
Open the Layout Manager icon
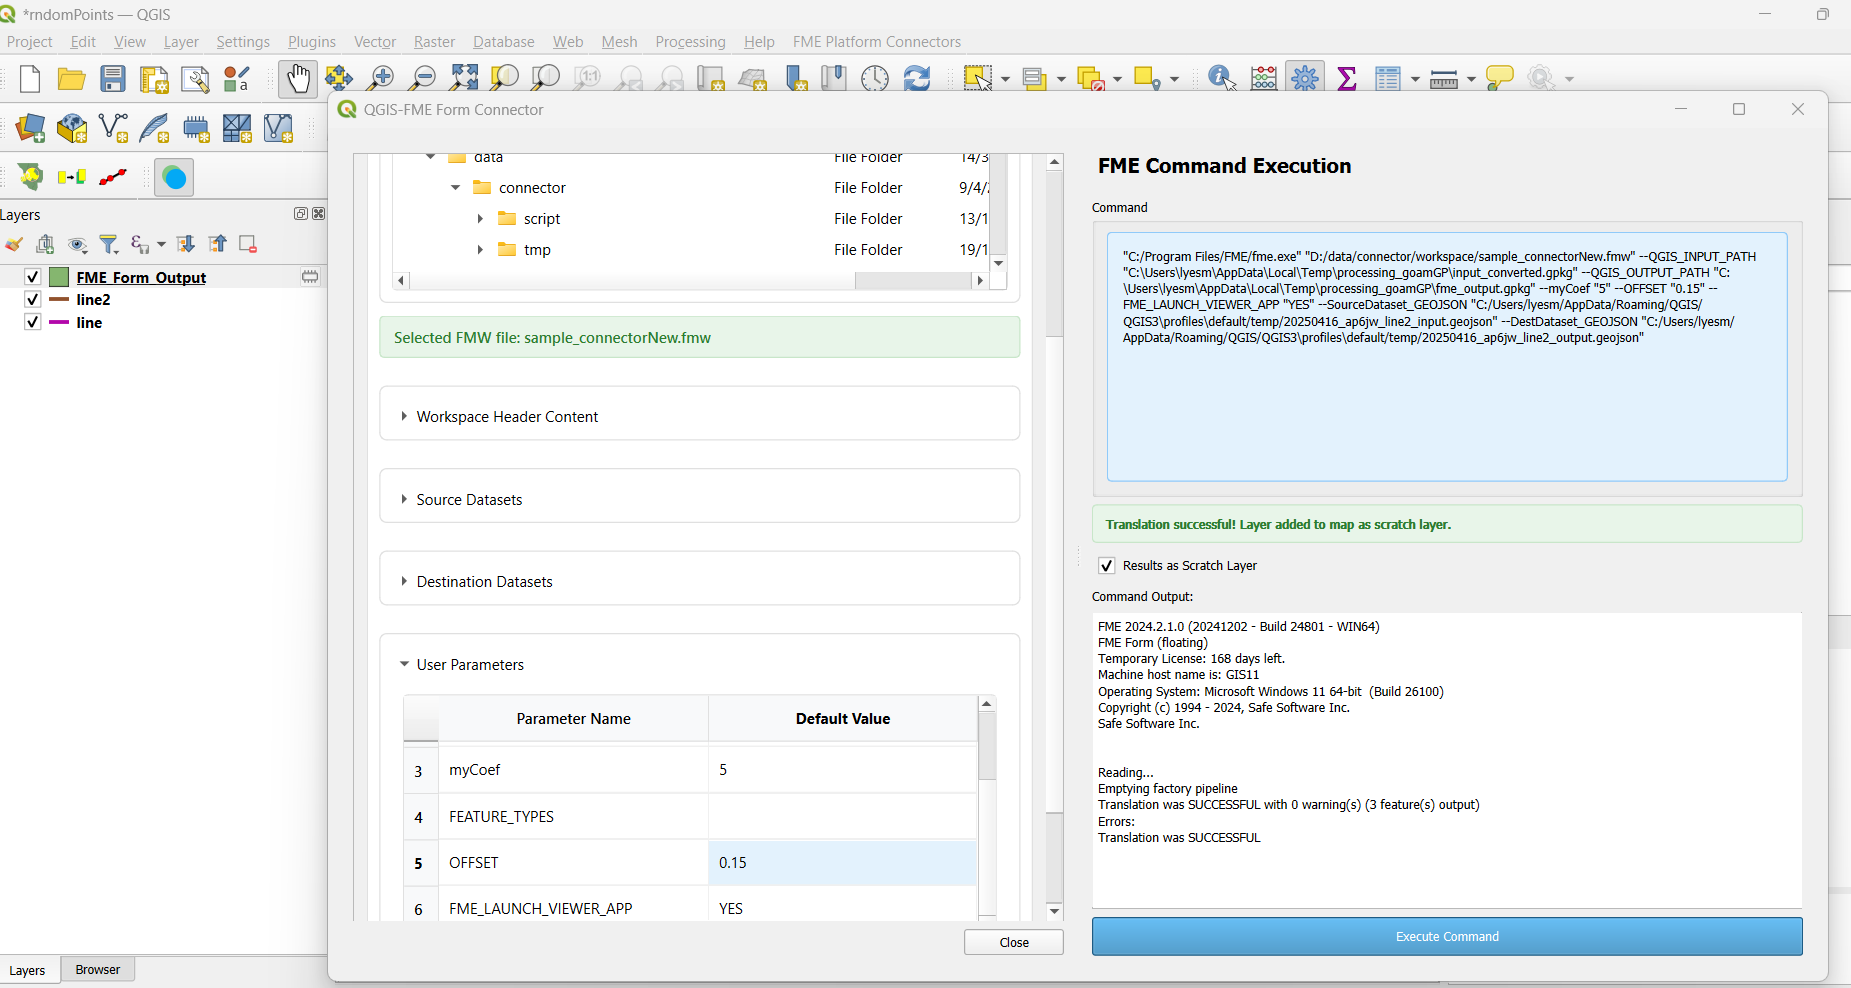click(195, 79)
